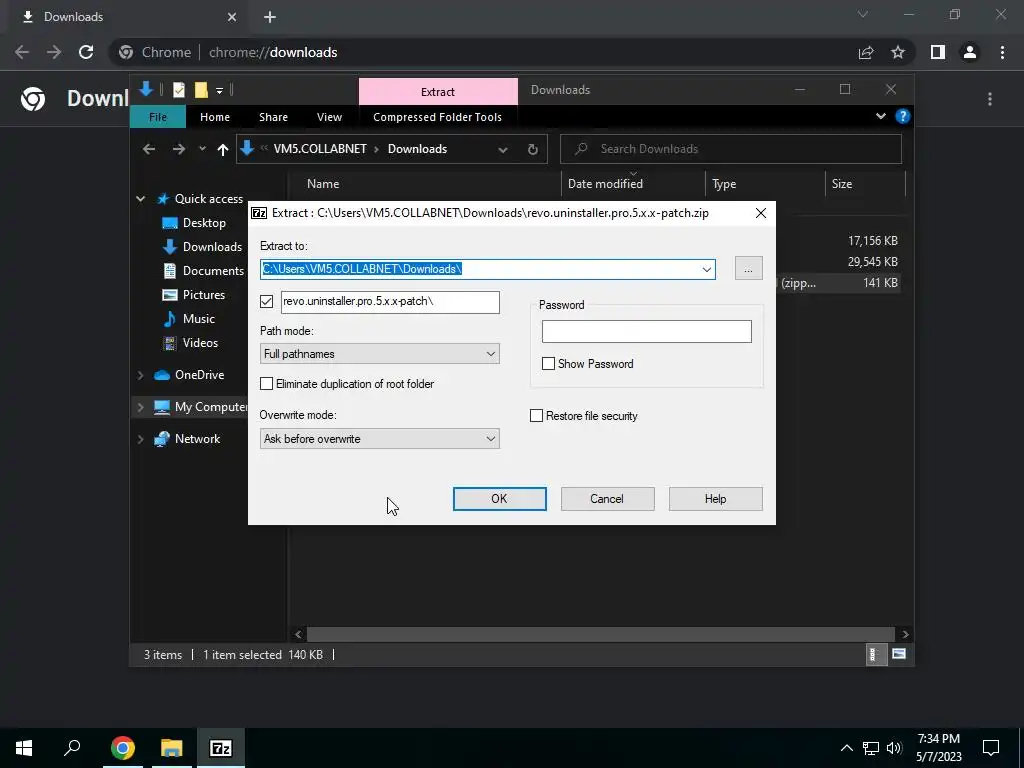
Task: Refresh the Explorer Downloads folder
Action: pos(533,150)
